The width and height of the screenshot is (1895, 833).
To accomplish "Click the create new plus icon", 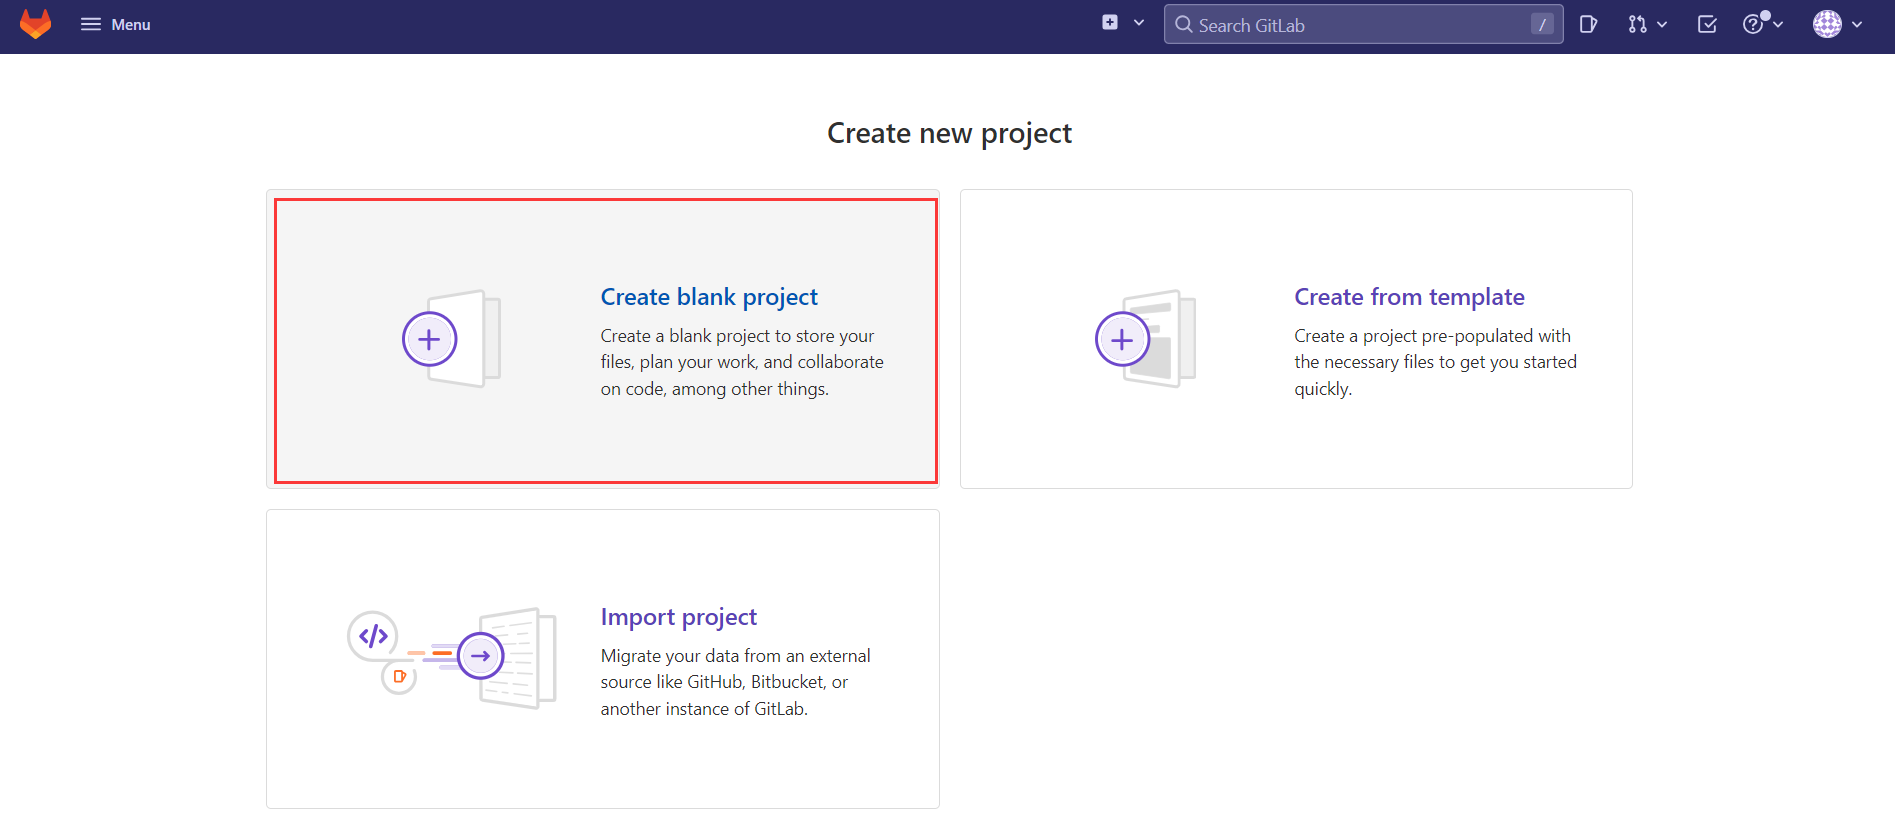I will point(1110,23).
